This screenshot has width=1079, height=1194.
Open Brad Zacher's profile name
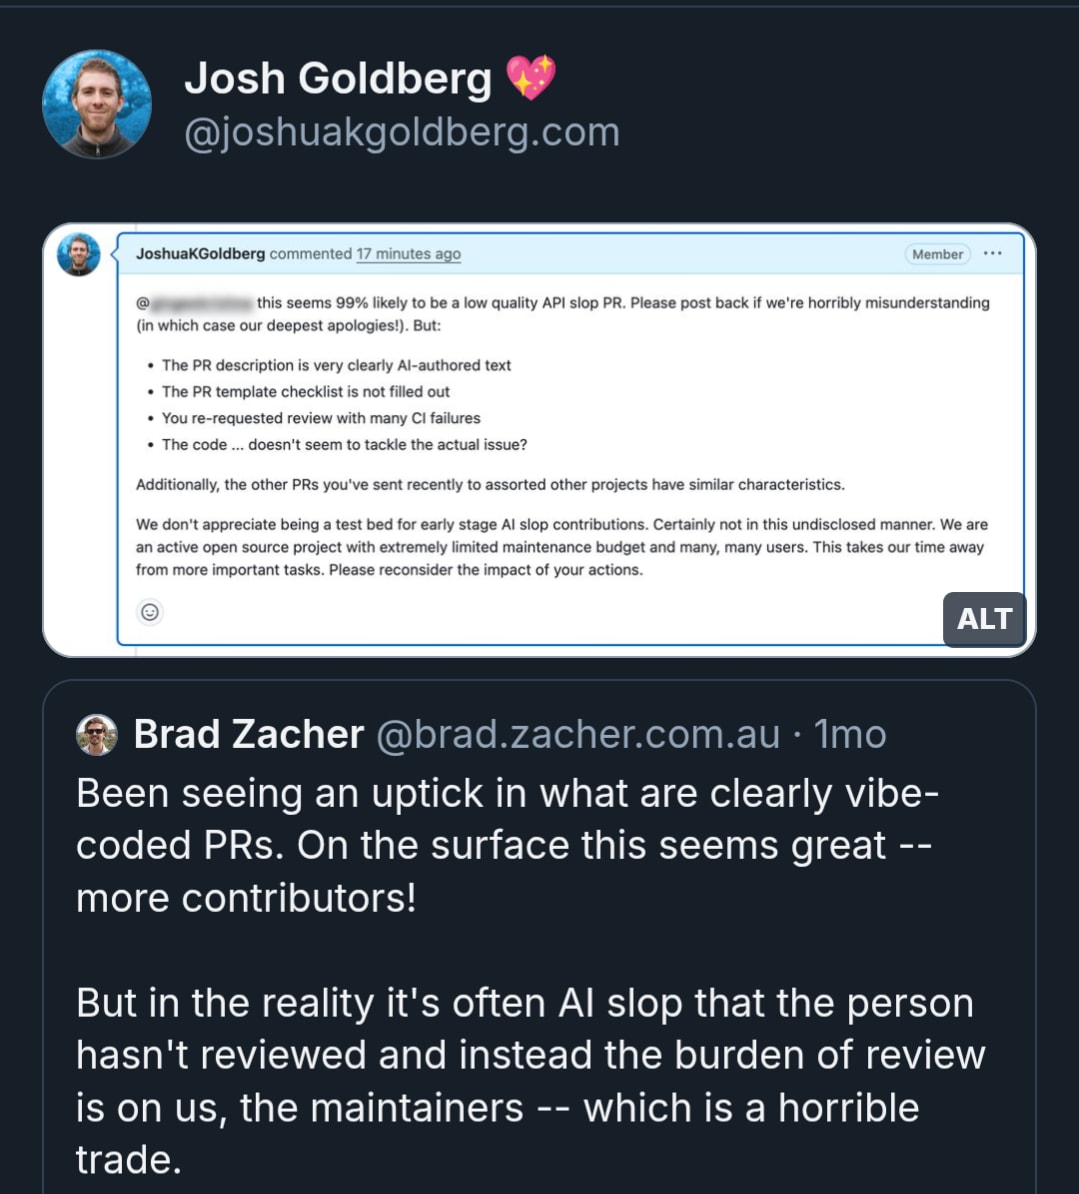248,733
